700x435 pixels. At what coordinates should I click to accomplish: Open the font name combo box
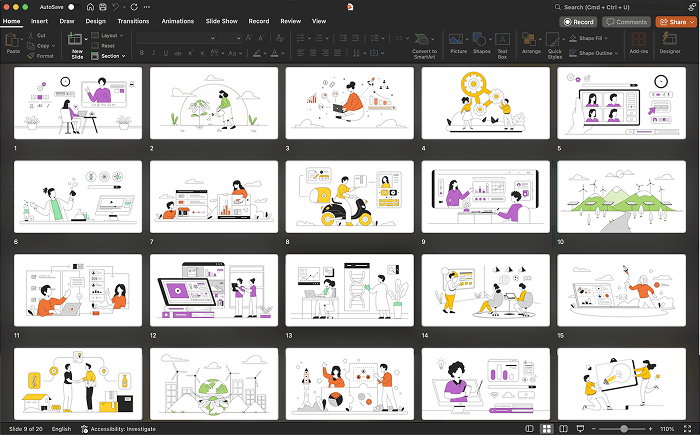click(176, 38)
